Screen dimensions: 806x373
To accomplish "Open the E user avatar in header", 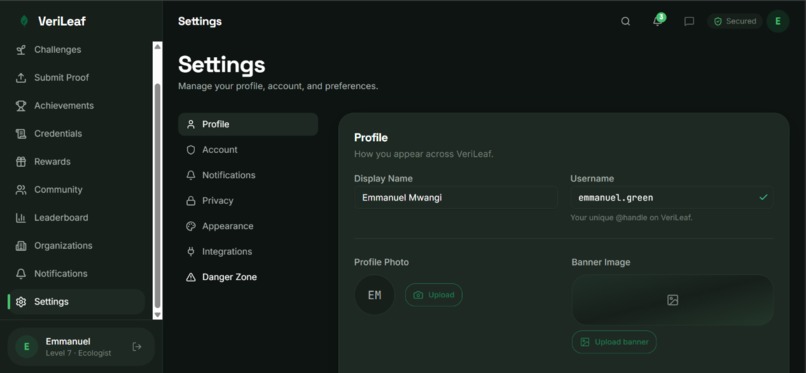I will pos(778,22).
